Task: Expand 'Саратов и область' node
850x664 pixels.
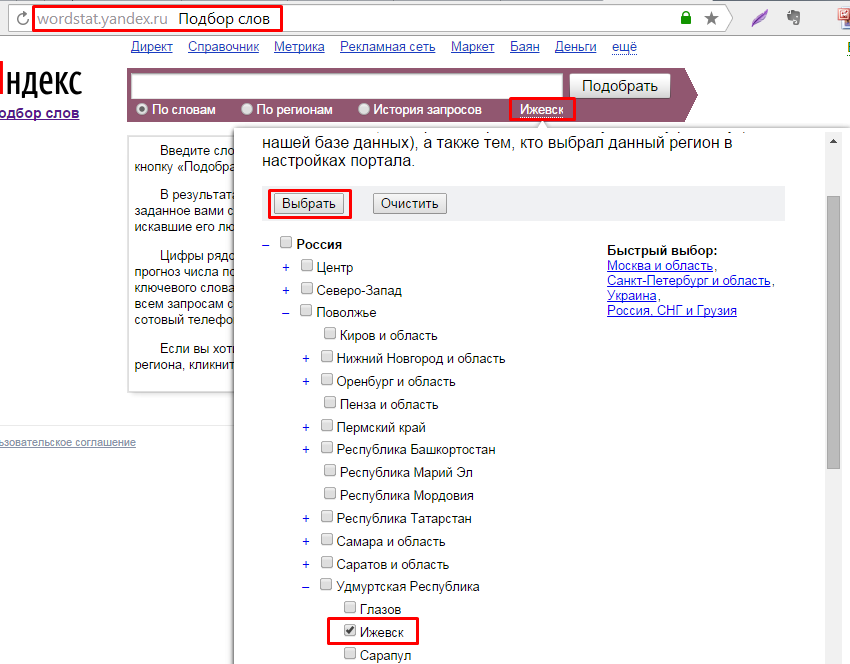Action: tap(306, 565)
